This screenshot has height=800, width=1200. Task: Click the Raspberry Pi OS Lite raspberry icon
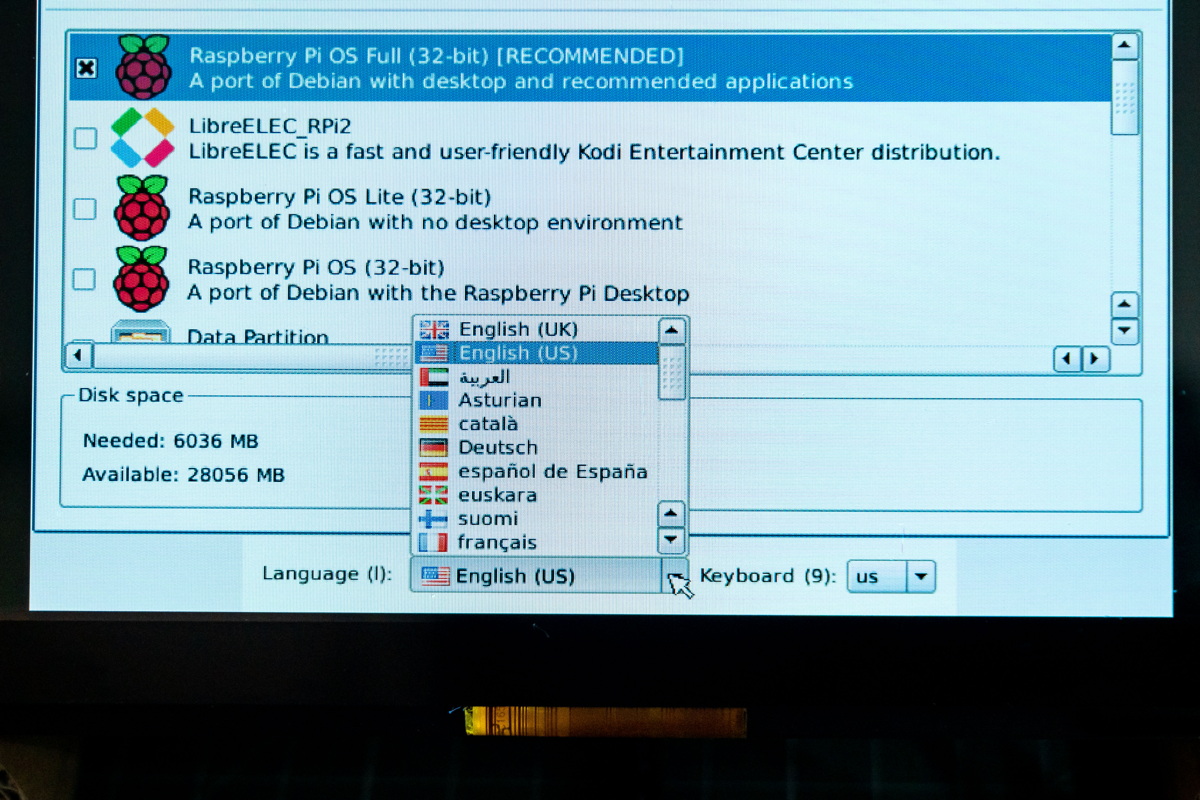point(142,208)
